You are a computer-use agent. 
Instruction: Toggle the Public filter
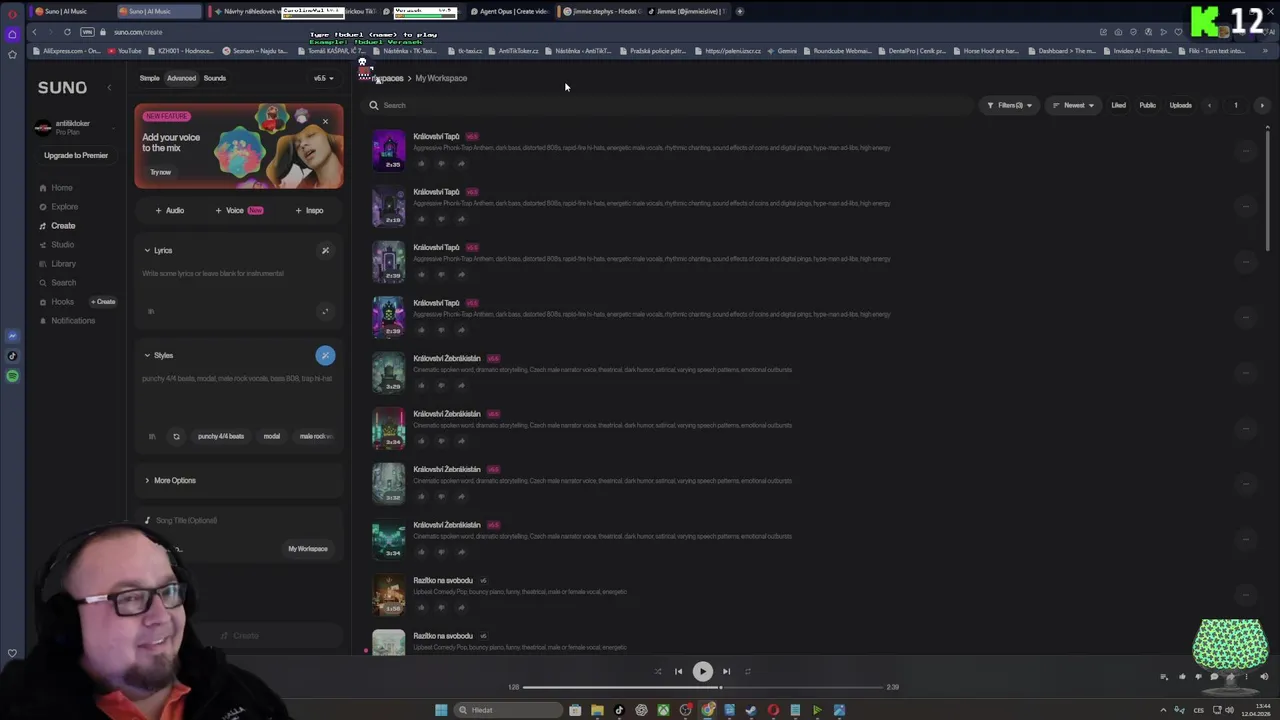pyautogui.click(x=1147, y=105)
